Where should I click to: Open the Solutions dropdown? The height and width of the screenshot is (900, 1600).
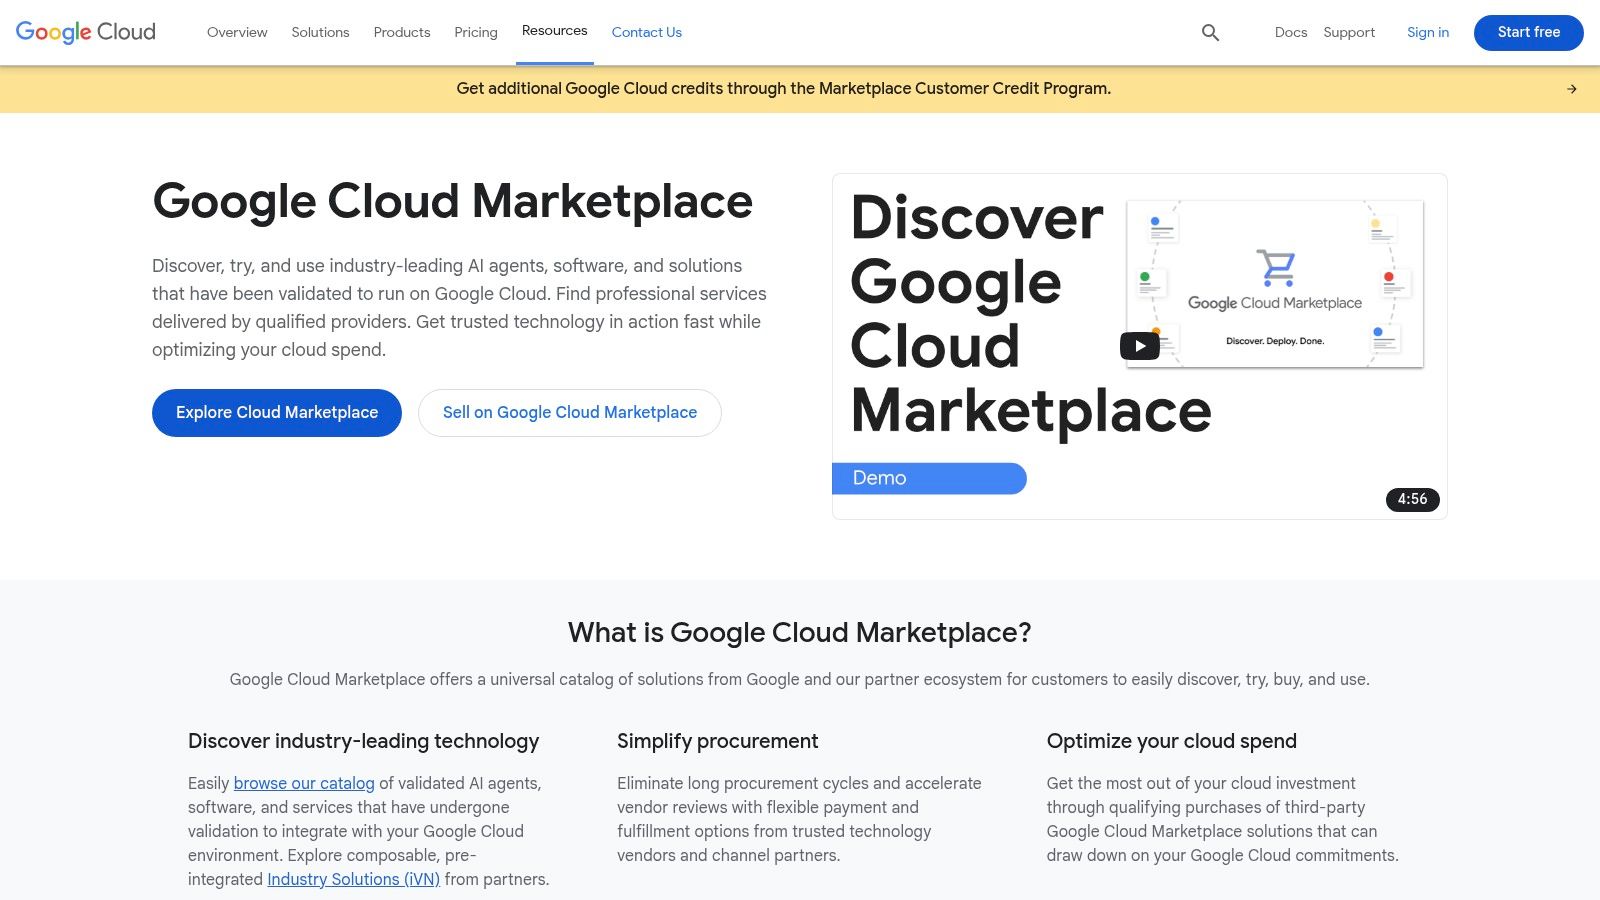click(320, 32)
